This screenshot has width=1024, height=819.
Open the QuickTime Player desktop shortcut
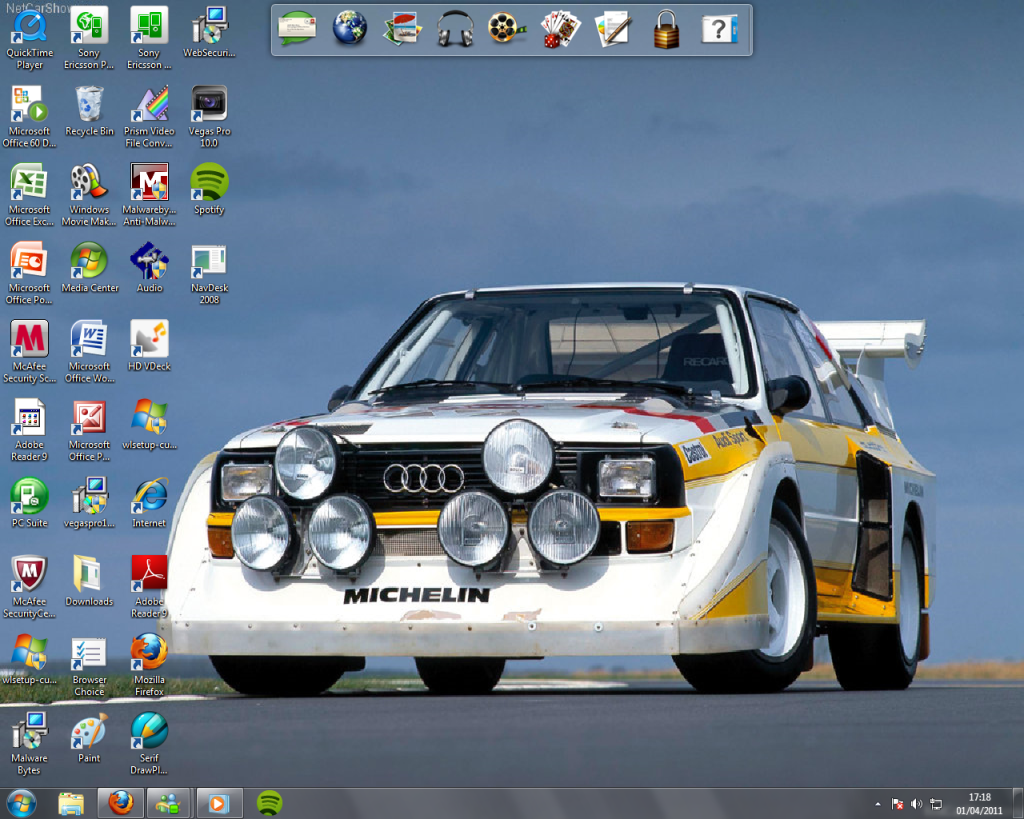[x=29, y=39]
